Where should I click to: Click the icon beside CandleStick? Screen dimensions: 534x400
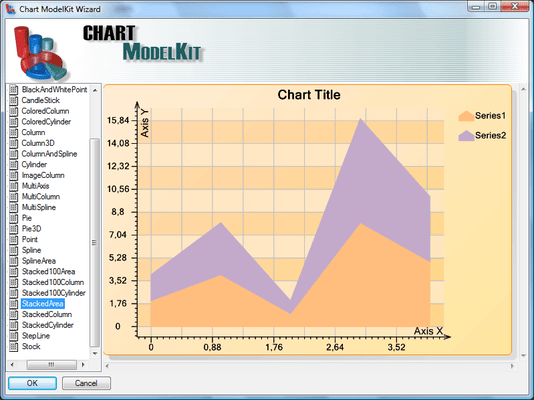[x=14, y=100]
